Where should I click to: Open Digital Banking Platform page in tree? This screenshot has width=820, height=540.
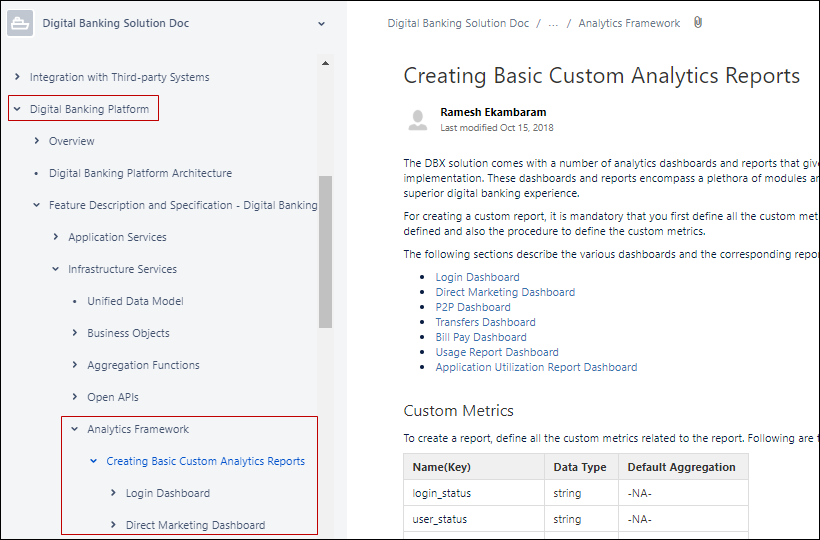tap(89, 109)
